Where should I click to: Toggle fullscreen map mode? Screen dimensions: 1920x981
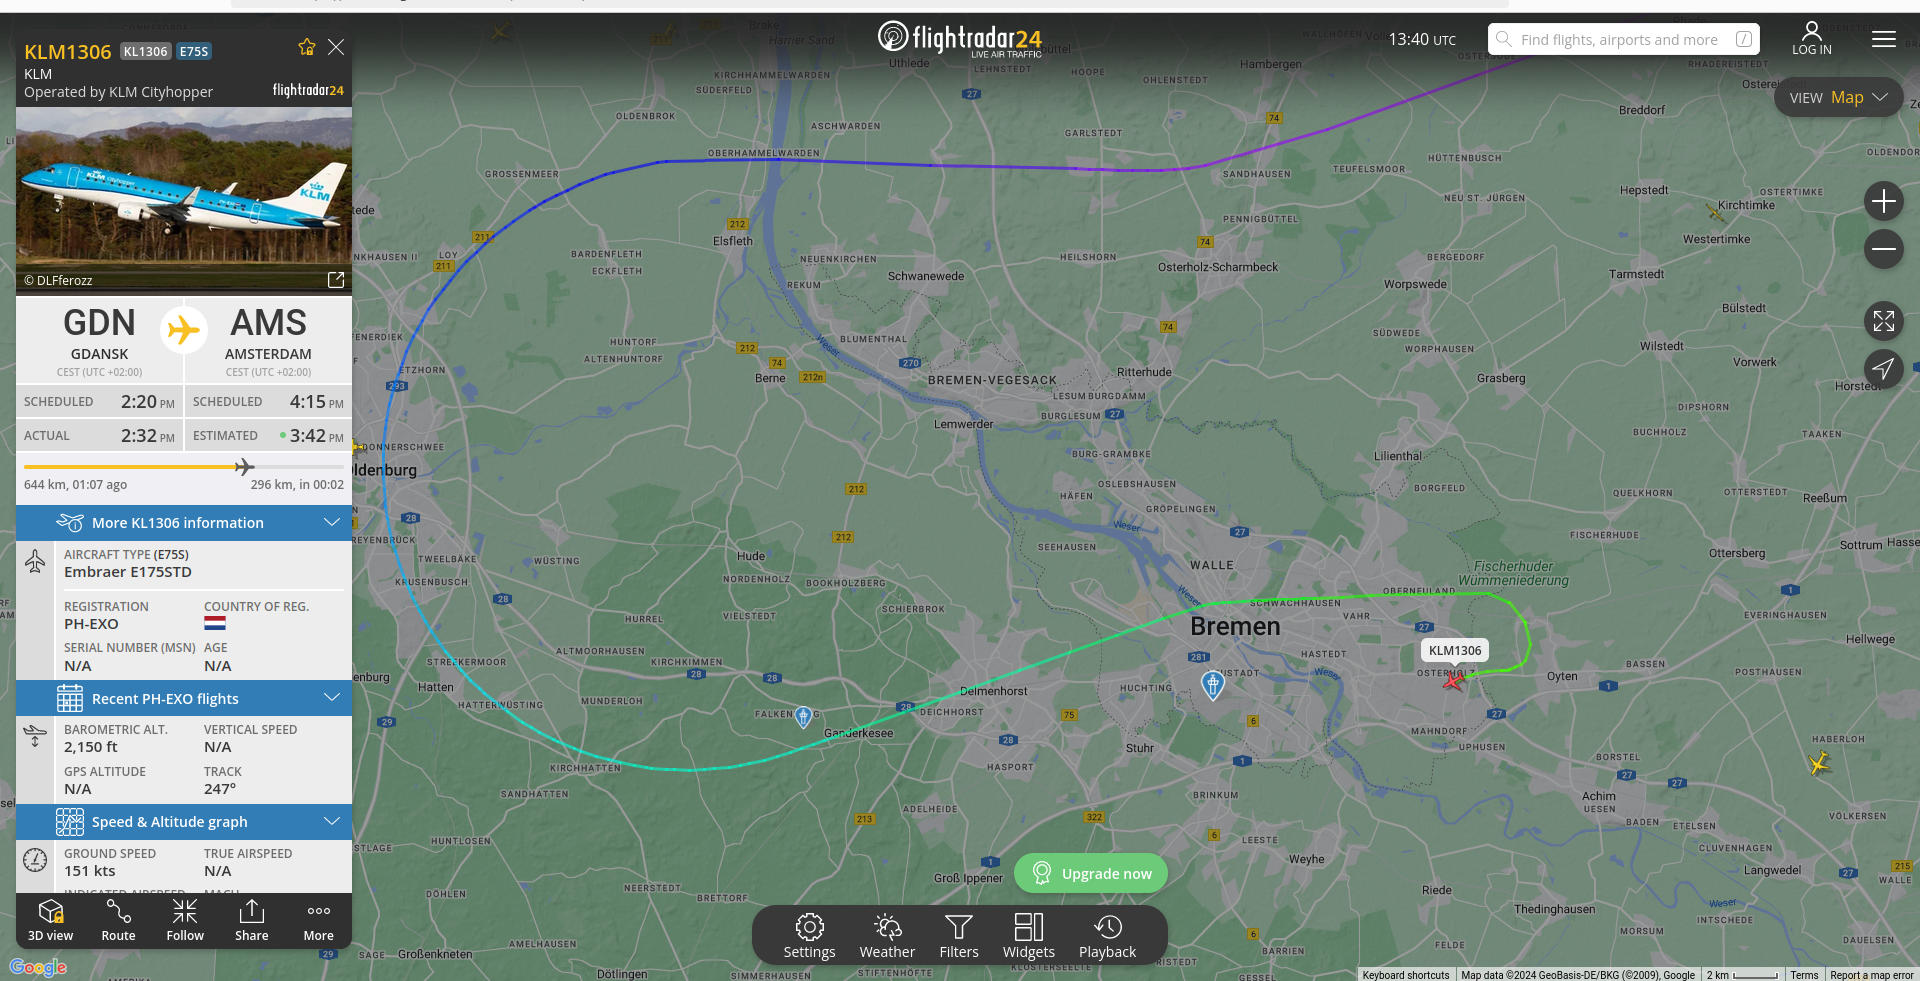click(x=1883, y=321)
